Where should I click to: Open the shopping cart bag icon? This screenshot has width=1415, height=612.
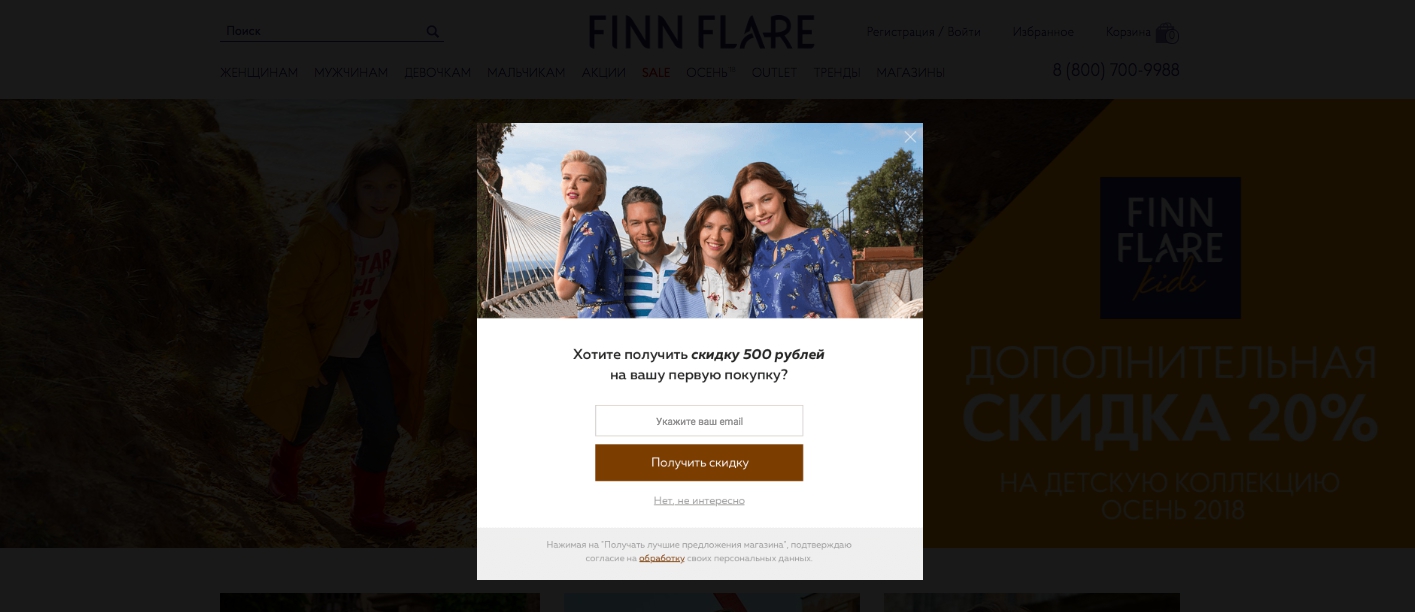pyautogui.click(x=1167, y=33)
